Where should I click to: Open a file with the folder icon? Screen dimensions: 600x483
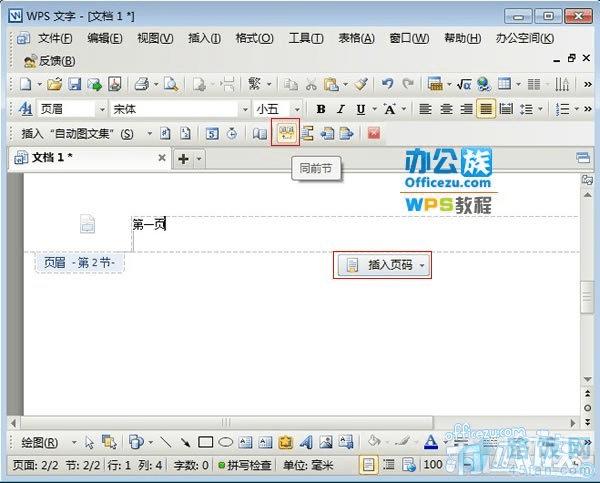point(55,84)
